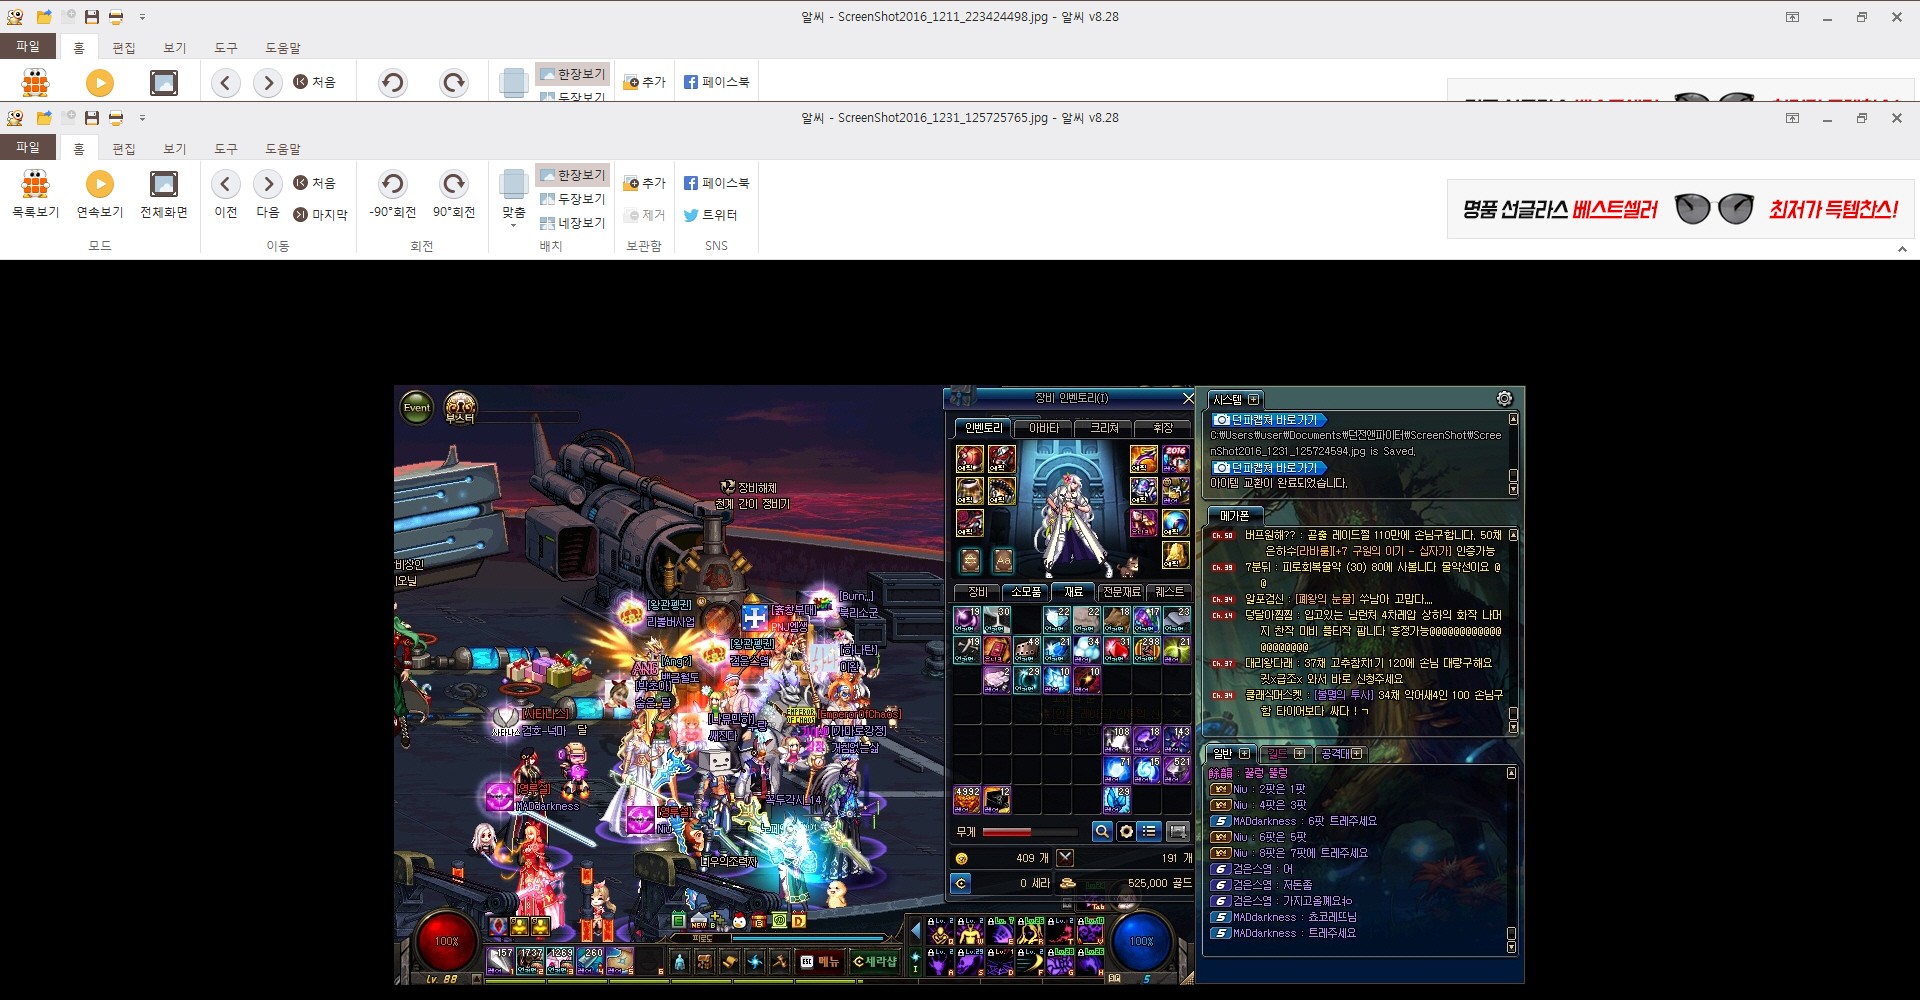Open 파일 menu in front window
Image resolution: width=1920 pixels, height=1000 pixels.
pos(28,147)
